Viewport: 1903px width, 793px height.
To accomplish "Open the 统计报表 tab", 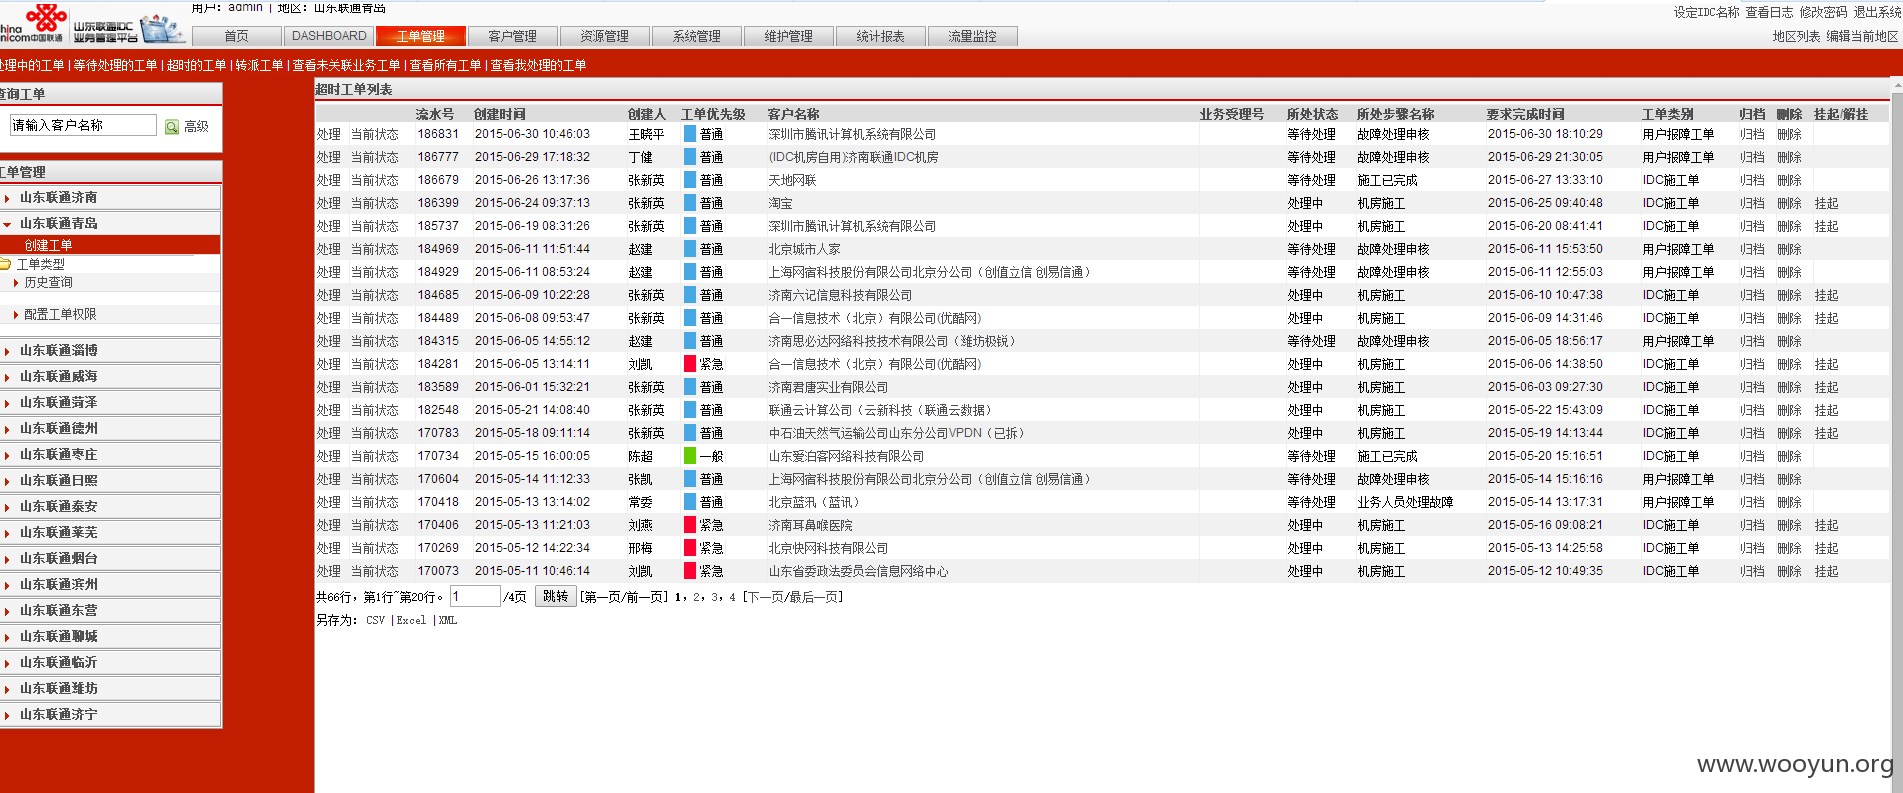I will (x=881, y=36).
